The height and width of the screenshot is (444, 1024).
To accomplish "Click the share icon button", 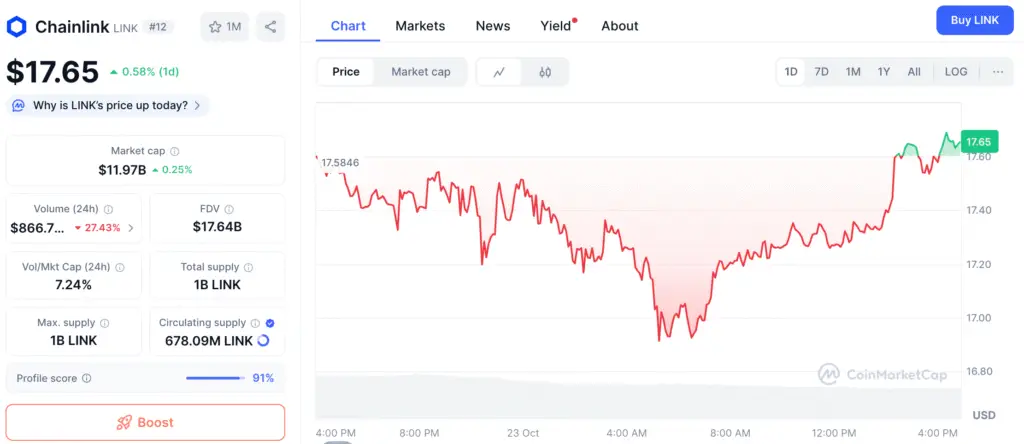I will [271, 27].
